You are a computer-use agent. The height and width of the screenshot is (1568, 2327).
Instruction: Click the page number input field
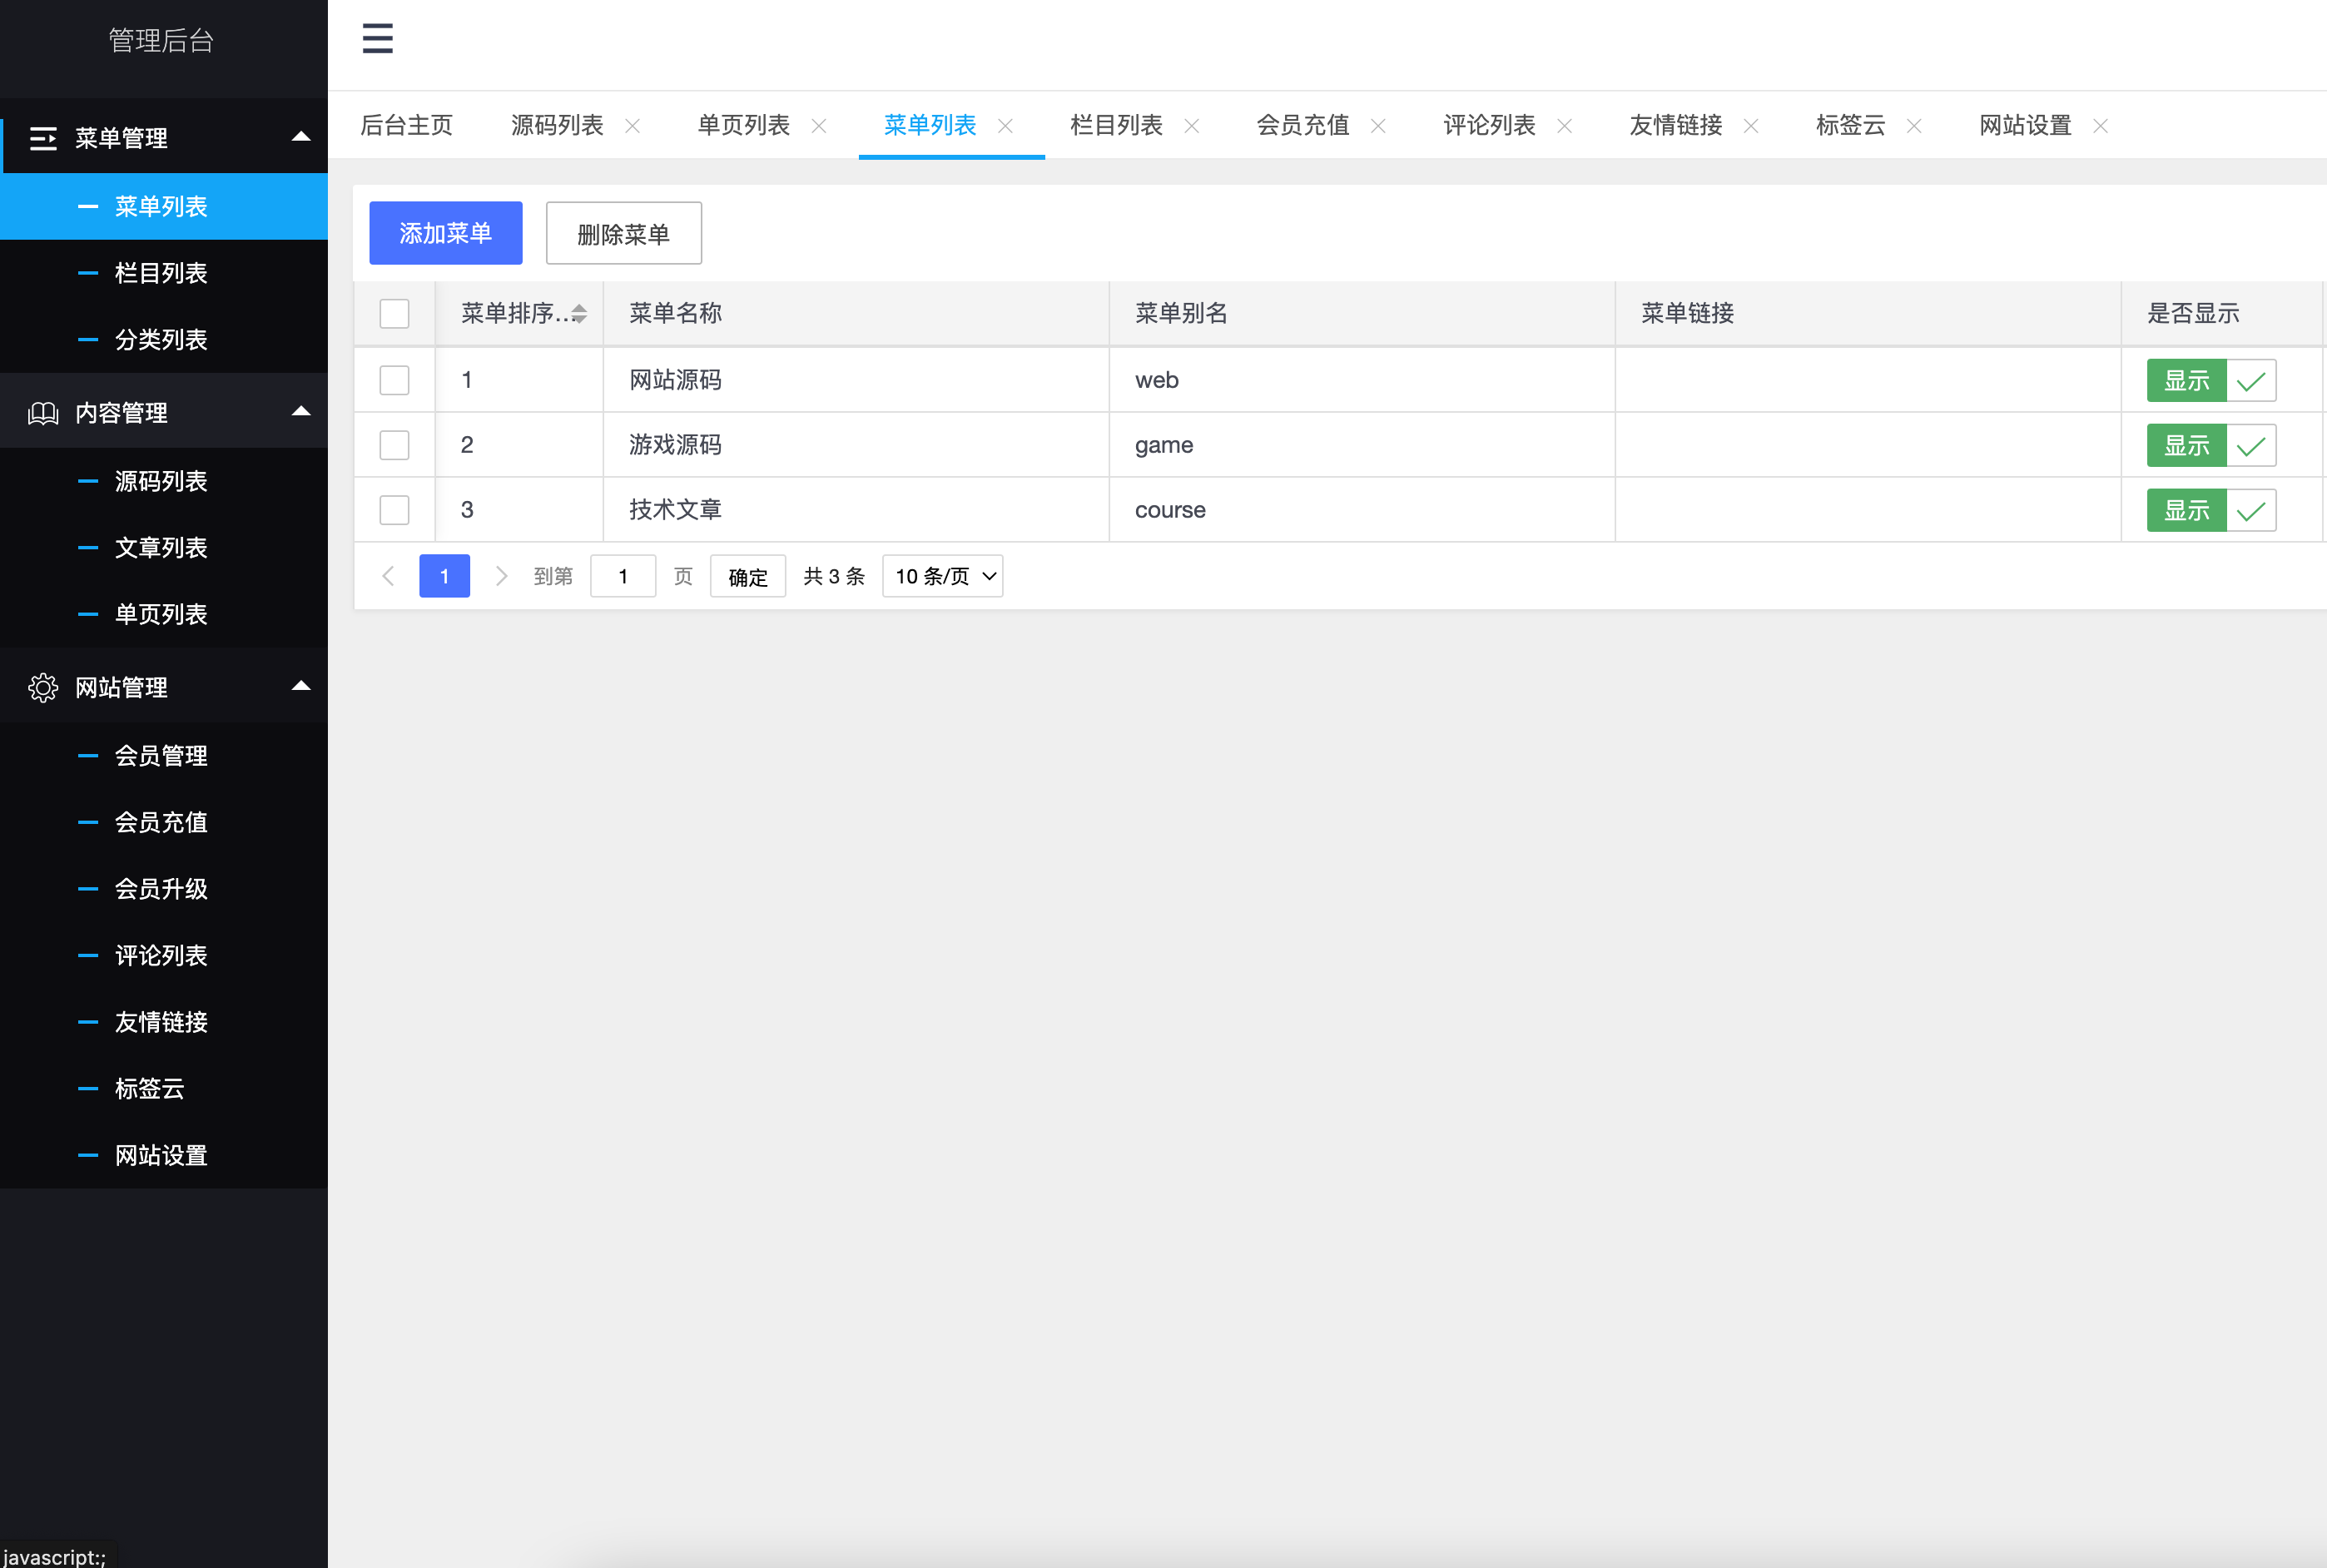click(x=623, y=576)
